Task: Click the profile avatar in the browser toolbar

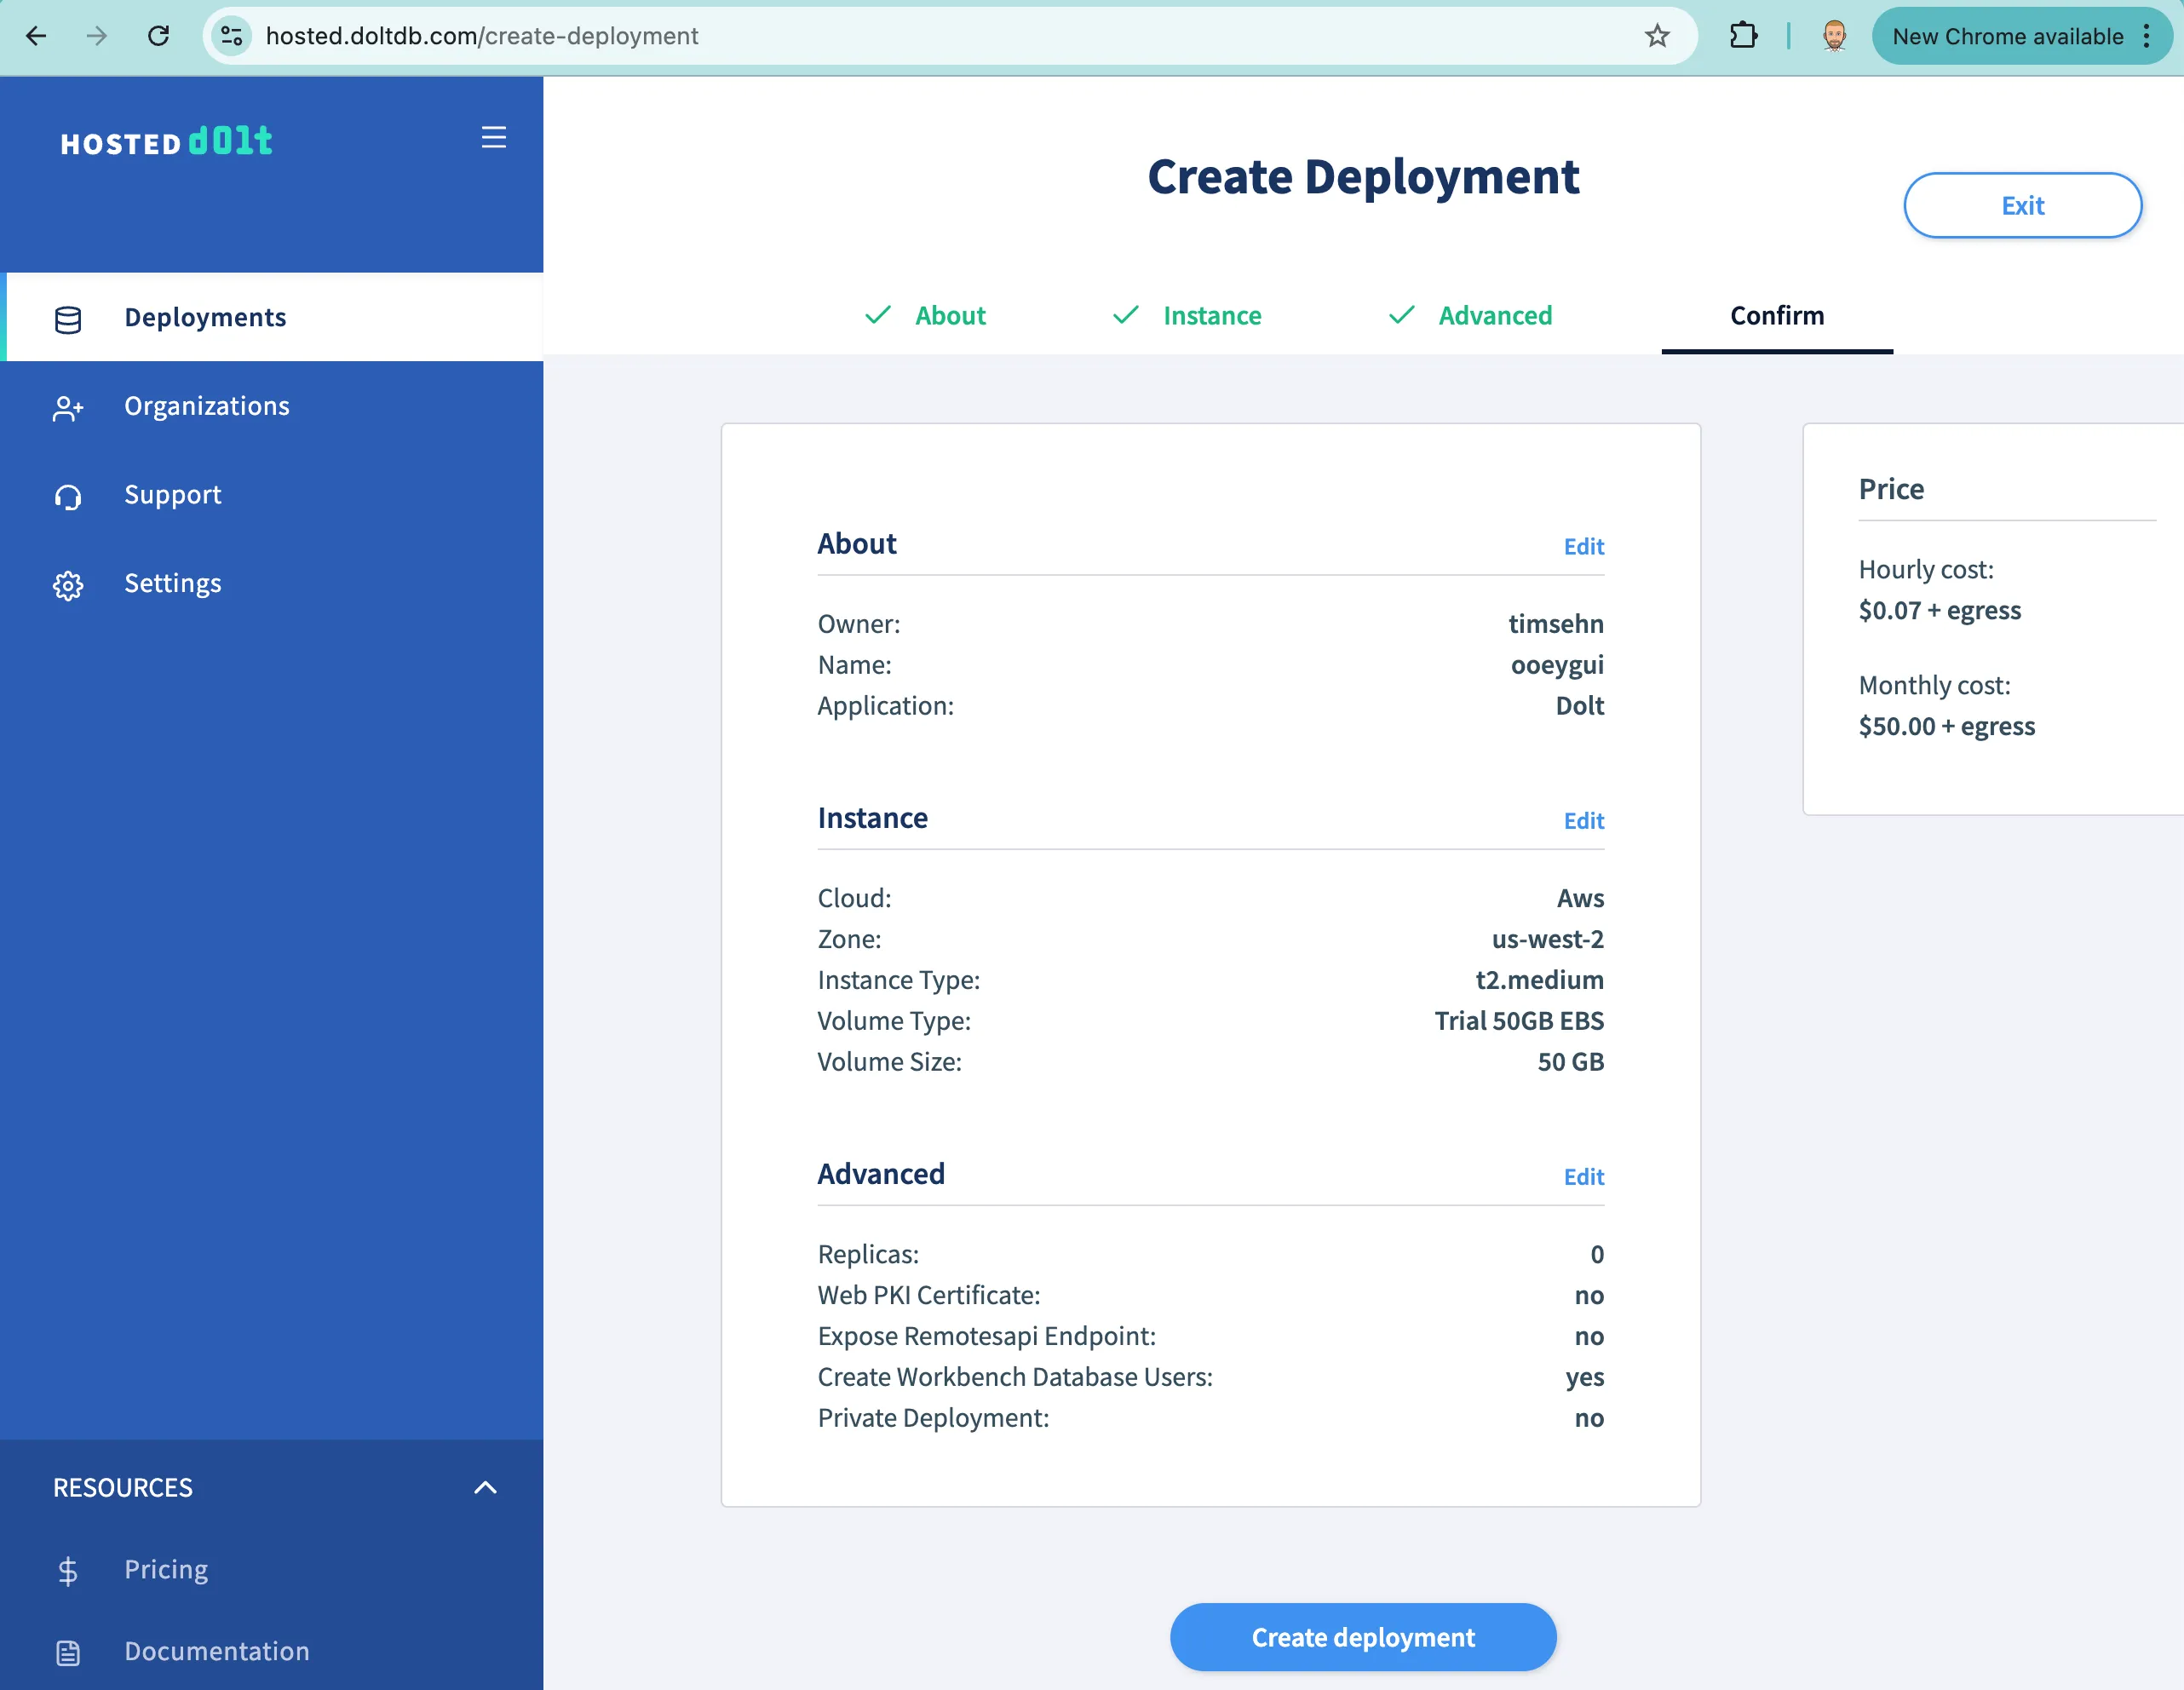Action: coord(1835,36)
